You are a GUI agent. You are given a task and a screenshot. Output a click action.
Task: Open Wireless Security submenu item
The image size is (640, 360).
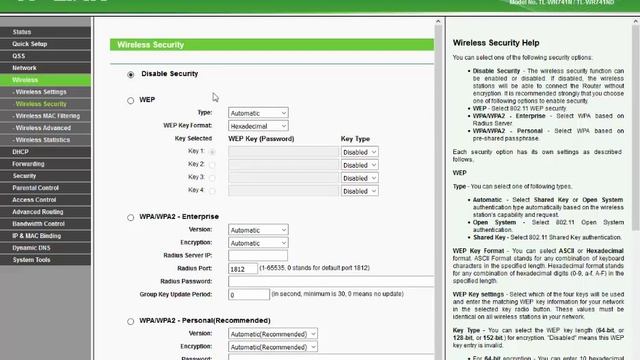[x=45, y=104]
